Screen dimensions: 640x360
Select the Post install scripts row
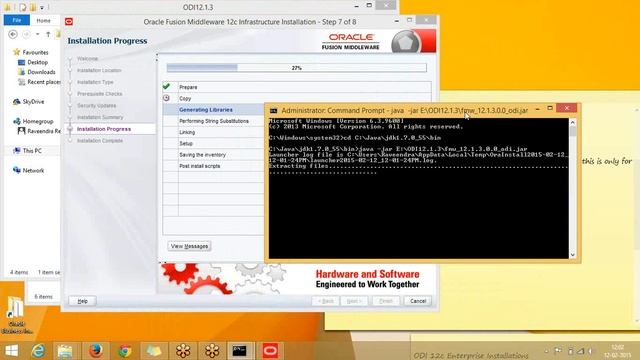pyautogui.click(x=213, y=166)
